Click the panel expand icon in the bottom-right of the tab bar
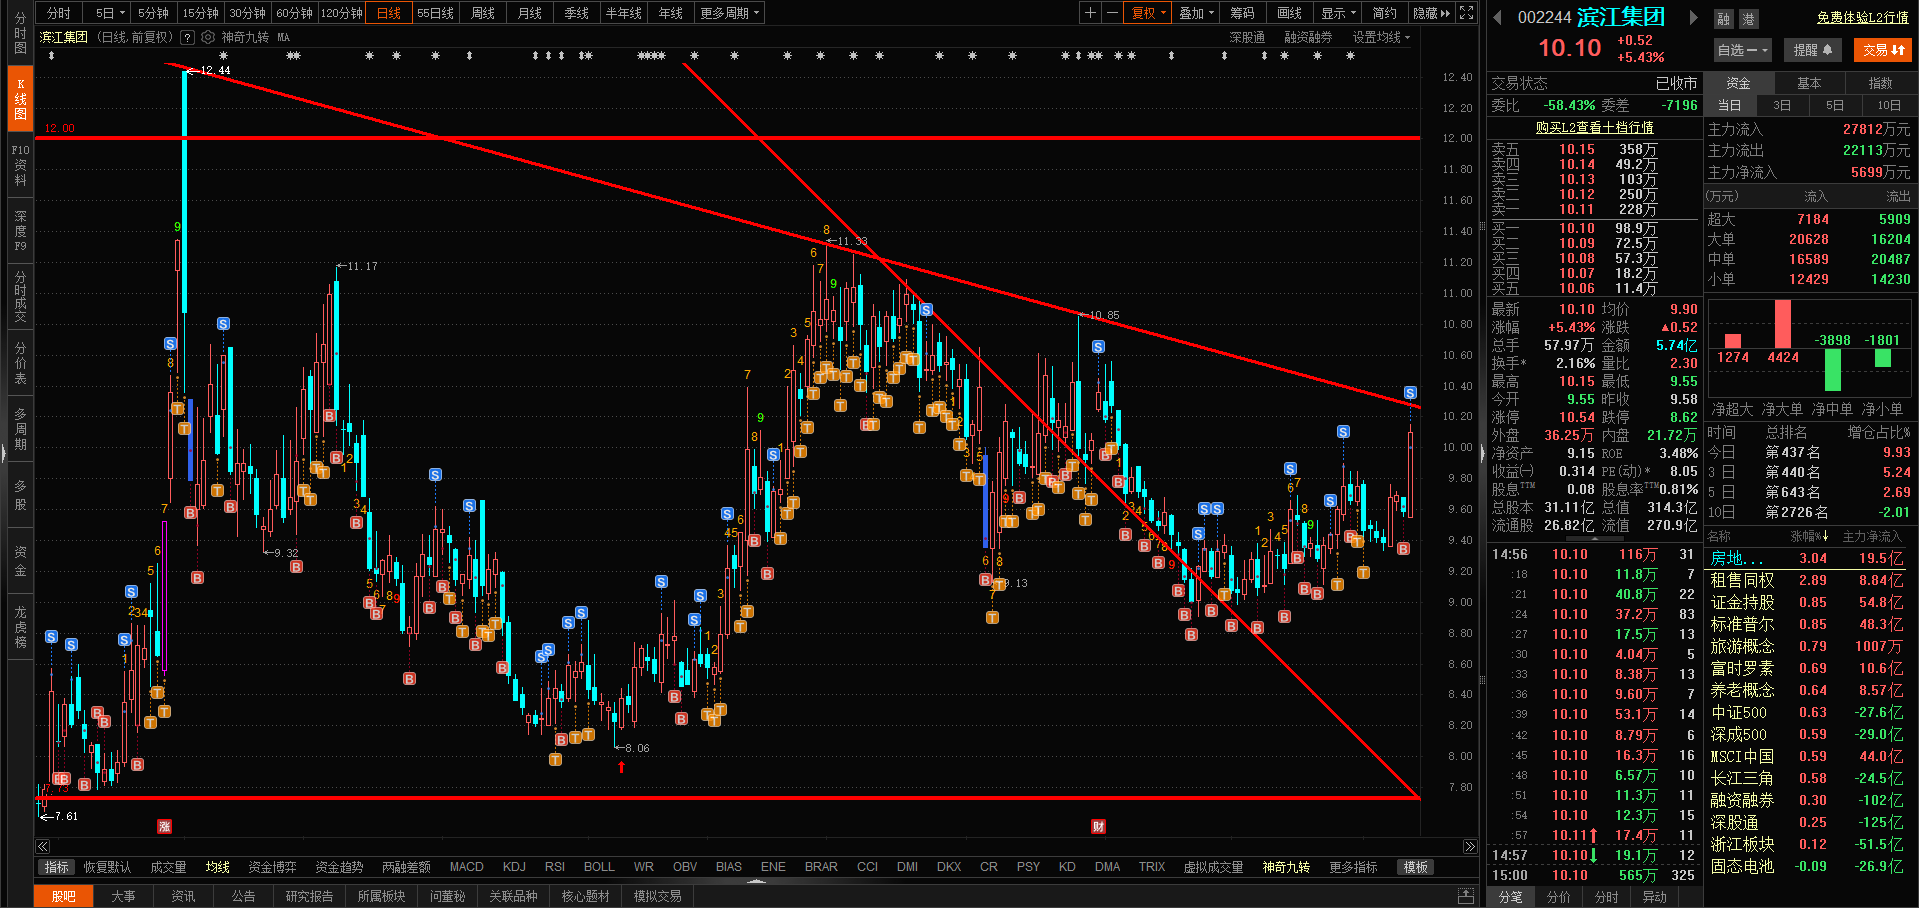 pyautogui.click(x=1465, y=895)
